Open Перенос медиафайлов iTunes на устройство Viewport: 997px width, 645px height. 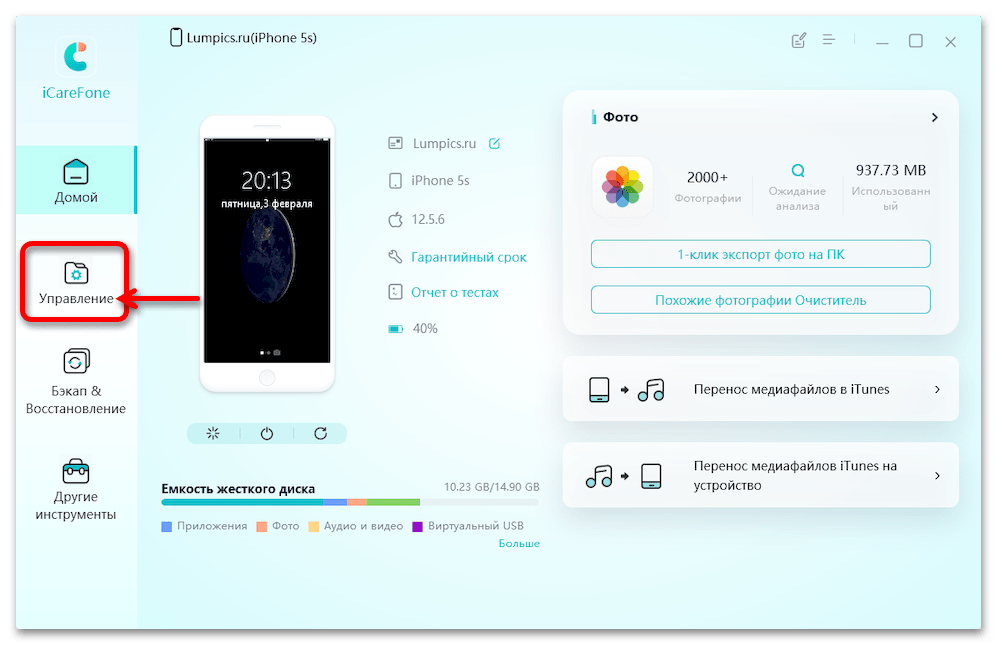pyautogui.click(x=760, y=475)
